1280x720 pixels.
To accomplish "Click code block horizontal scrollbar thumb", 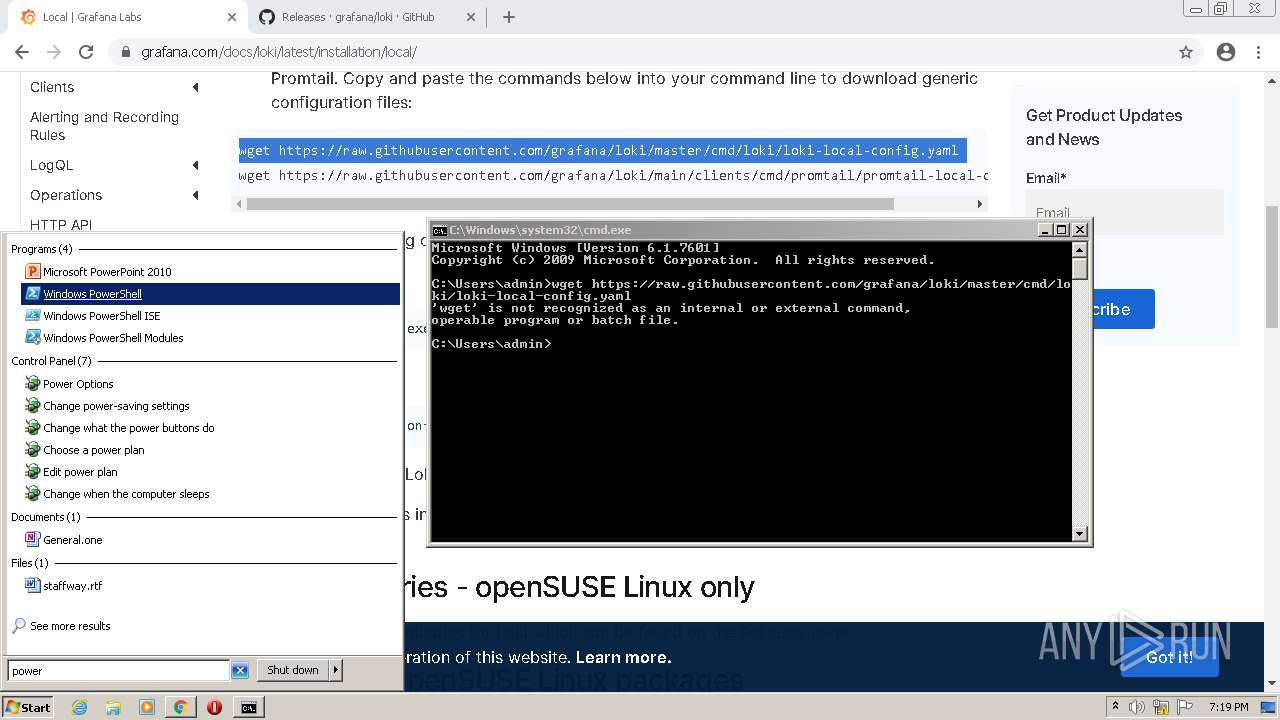I will coord(570,204).
